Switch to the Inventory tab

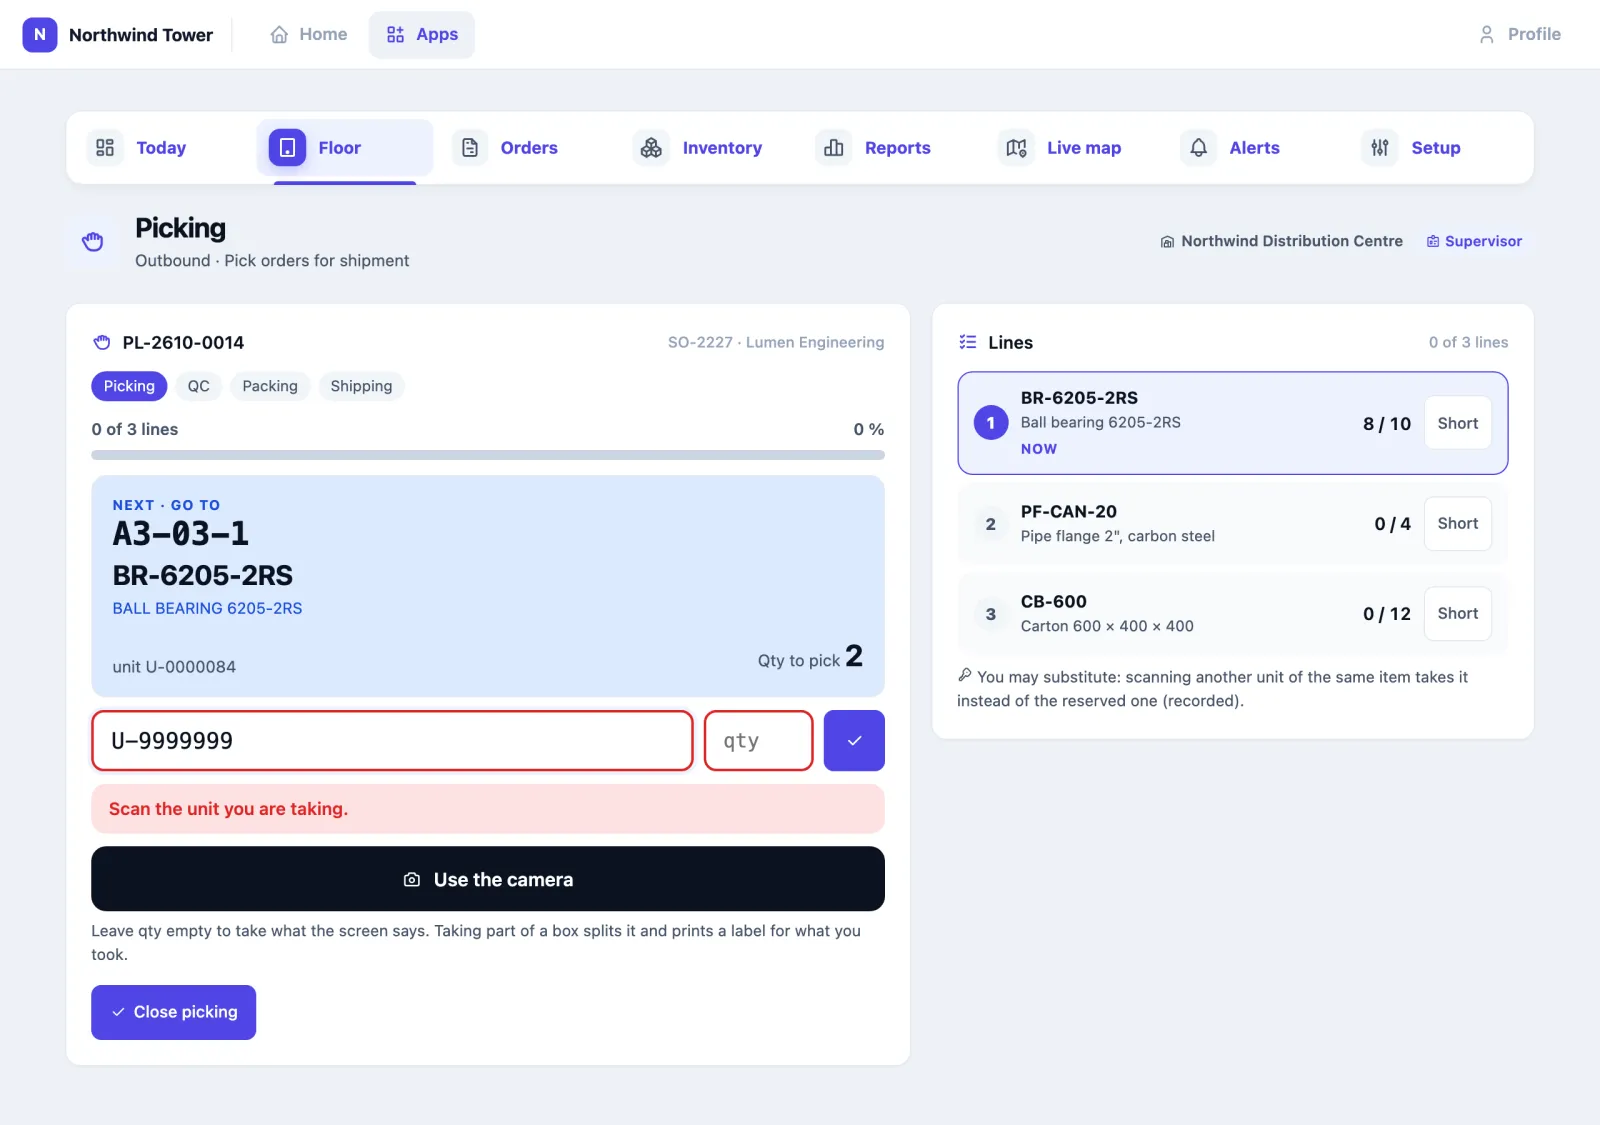click(x=709, y=148)
